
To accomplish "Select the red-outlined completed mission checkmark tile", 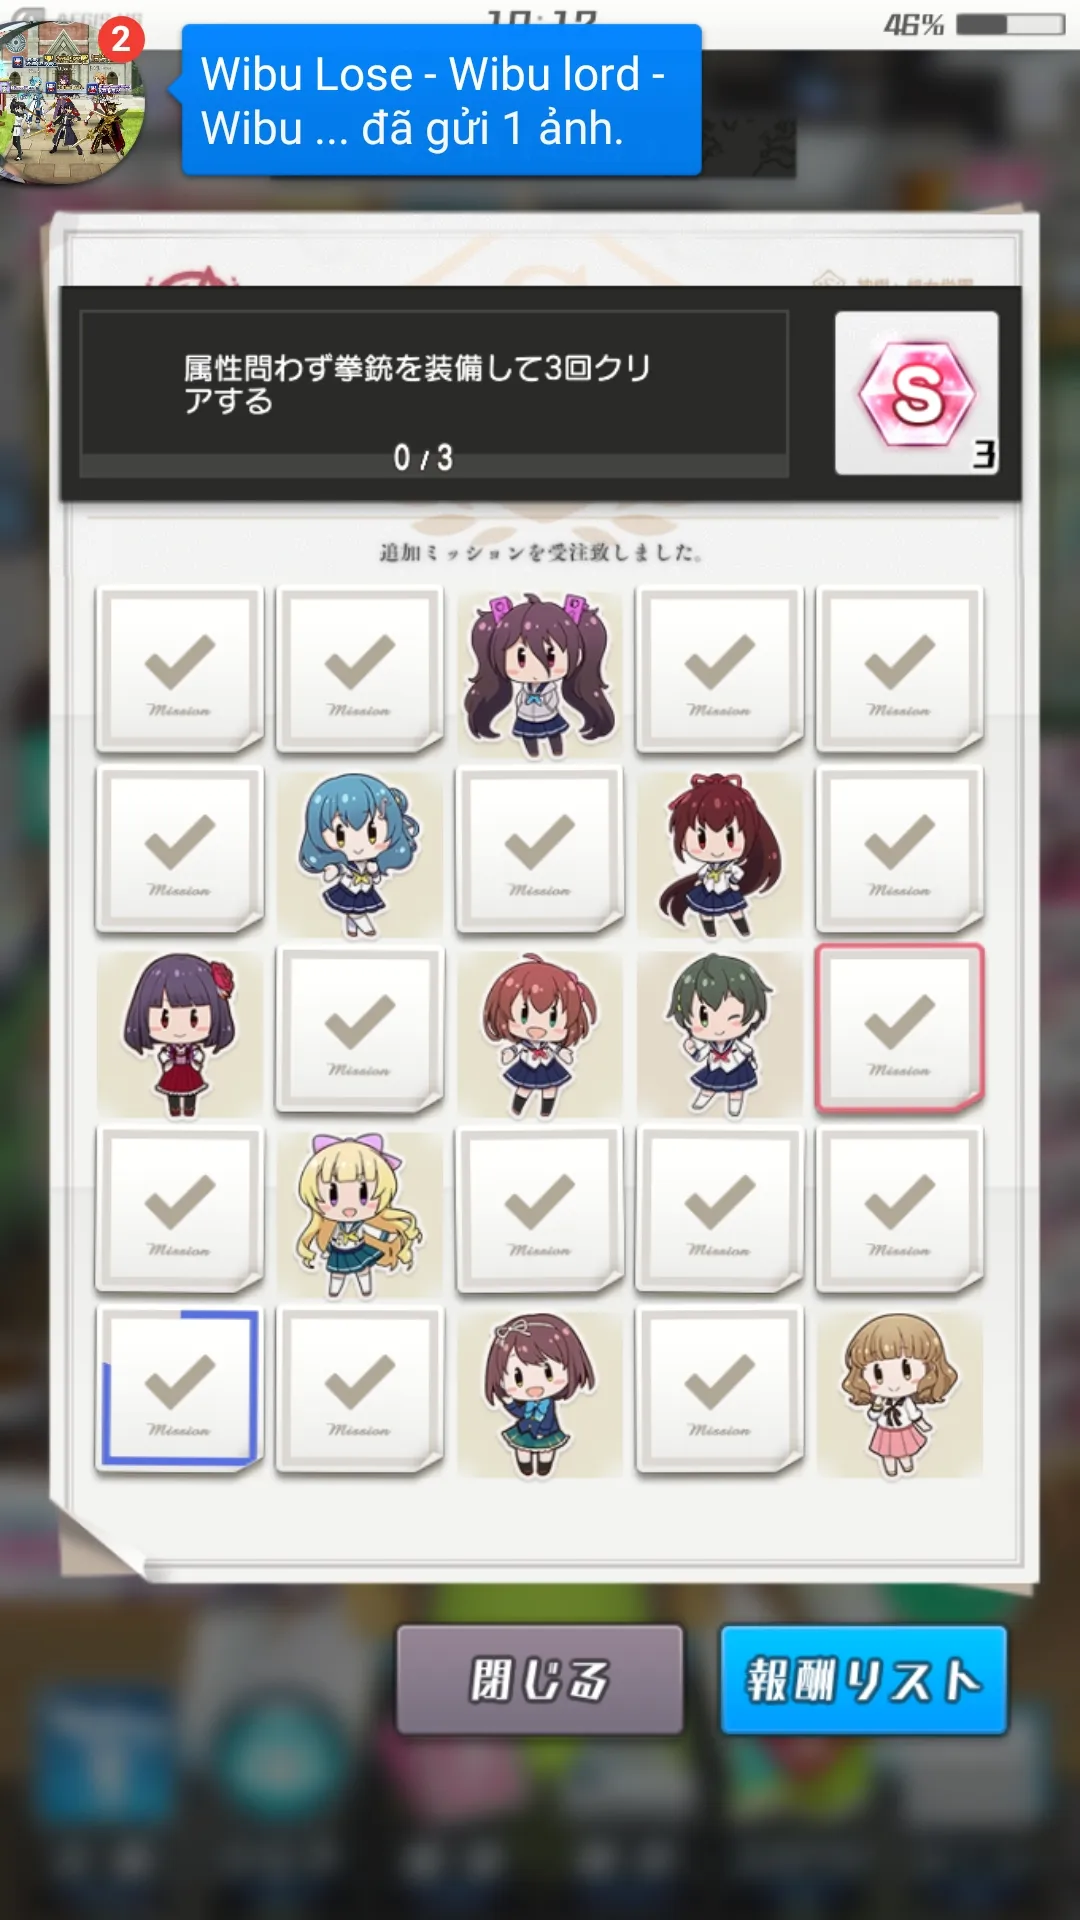I will pyautogui.click(x=900, y=1028).
